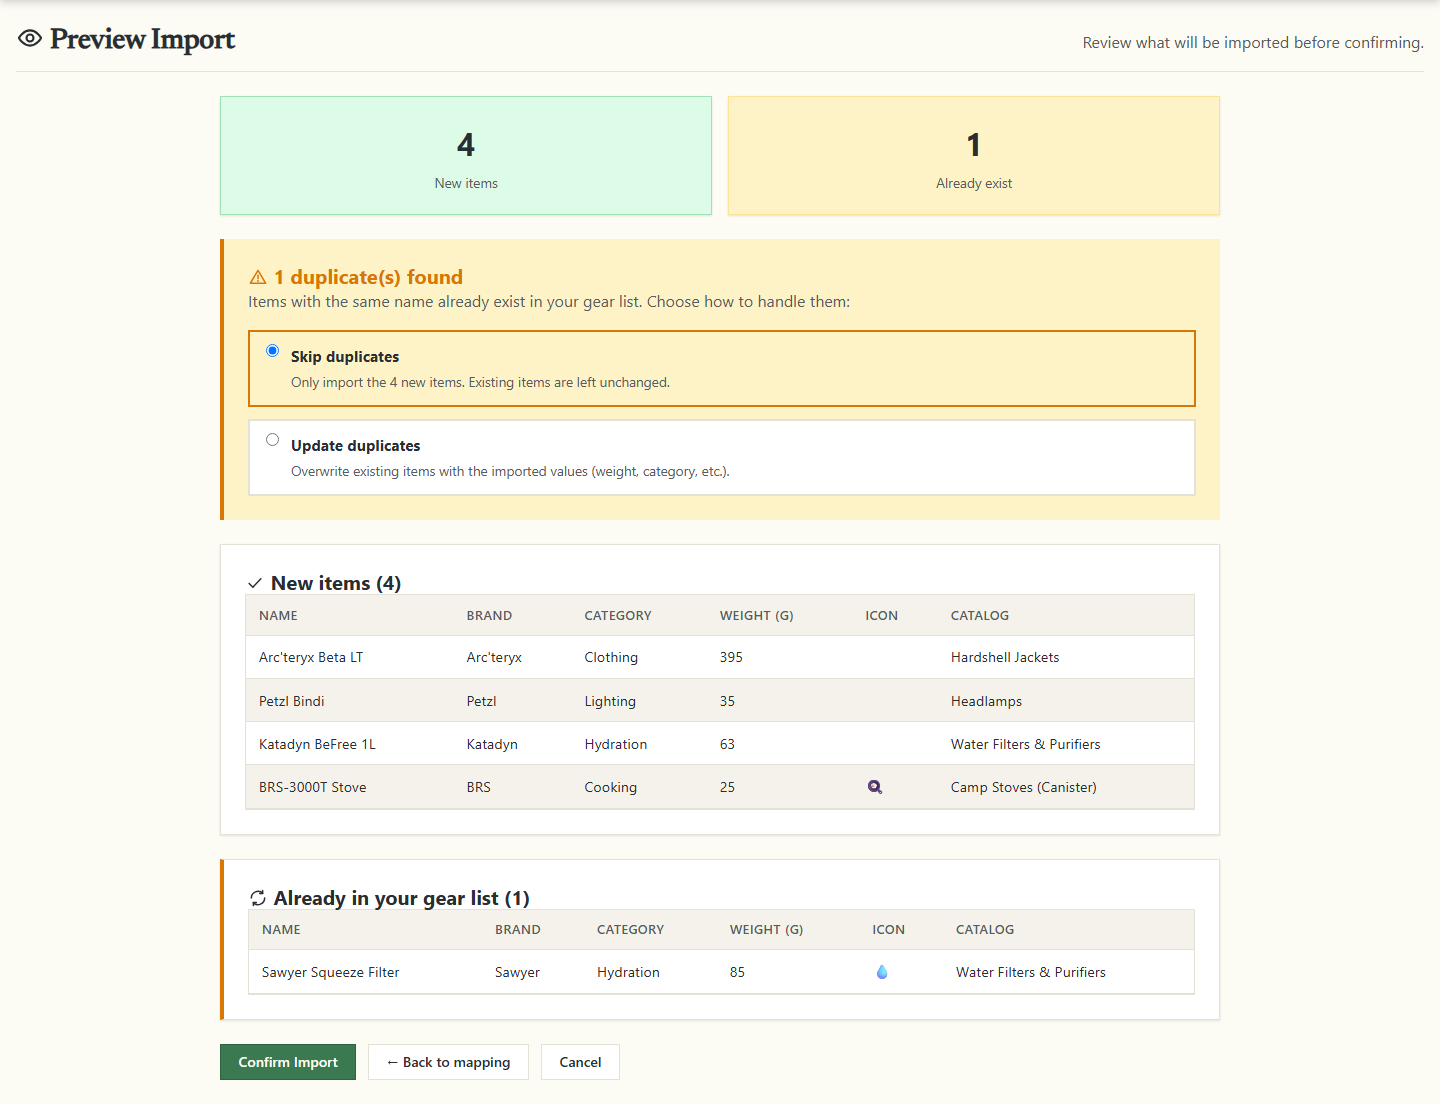Click the BRS-3000T Stove item name
Viewport: 1440px width, 1104px height.
(313, 787)
